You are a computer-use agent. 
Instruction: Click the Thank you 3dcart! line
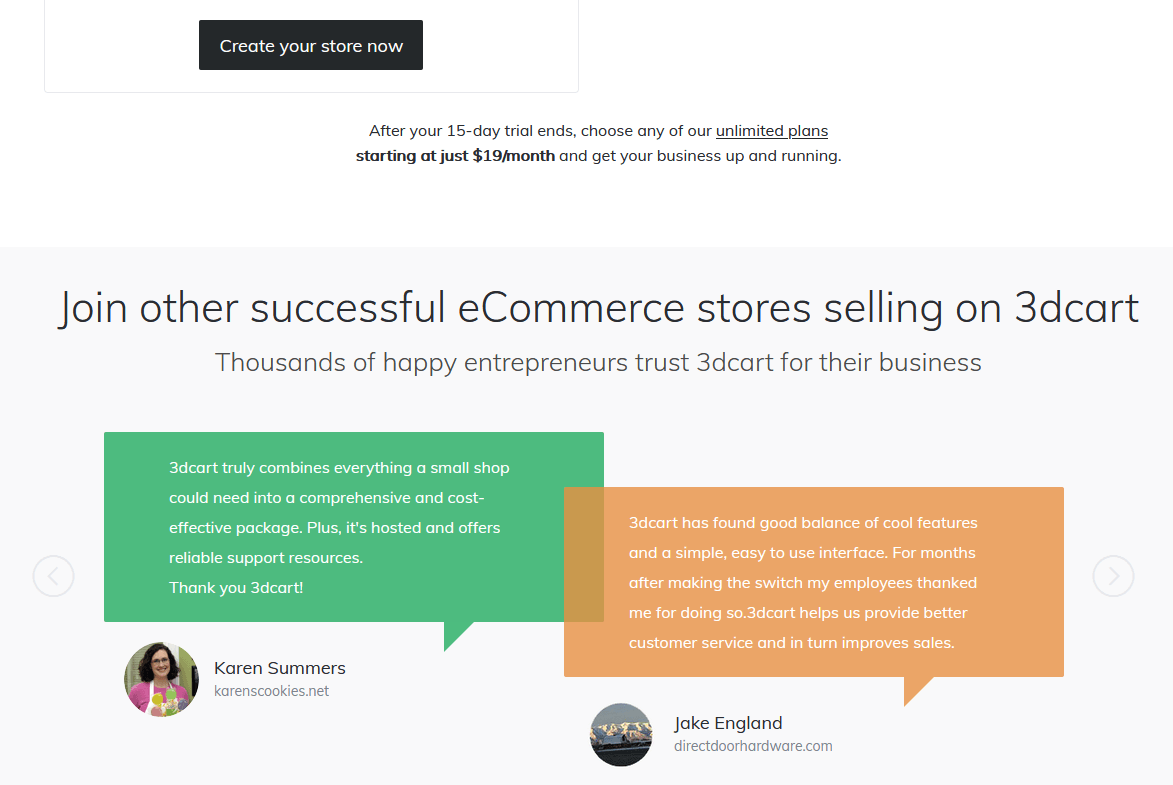point(236,587)
